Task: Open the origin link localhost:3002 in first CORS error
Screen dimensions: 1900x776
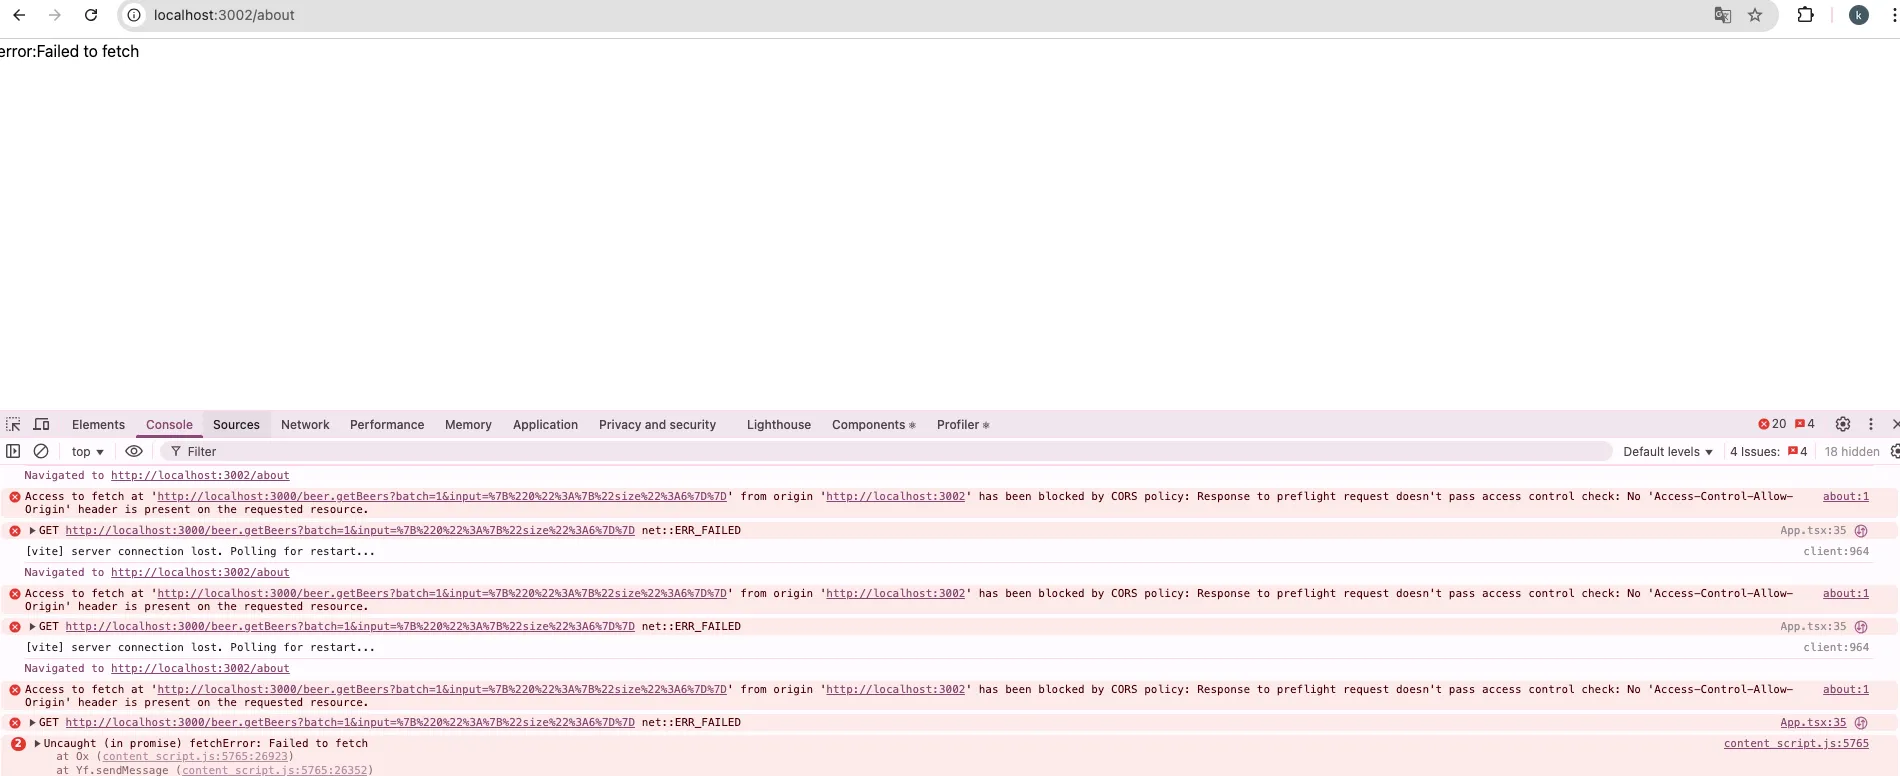Action: (x=895, y=497)
